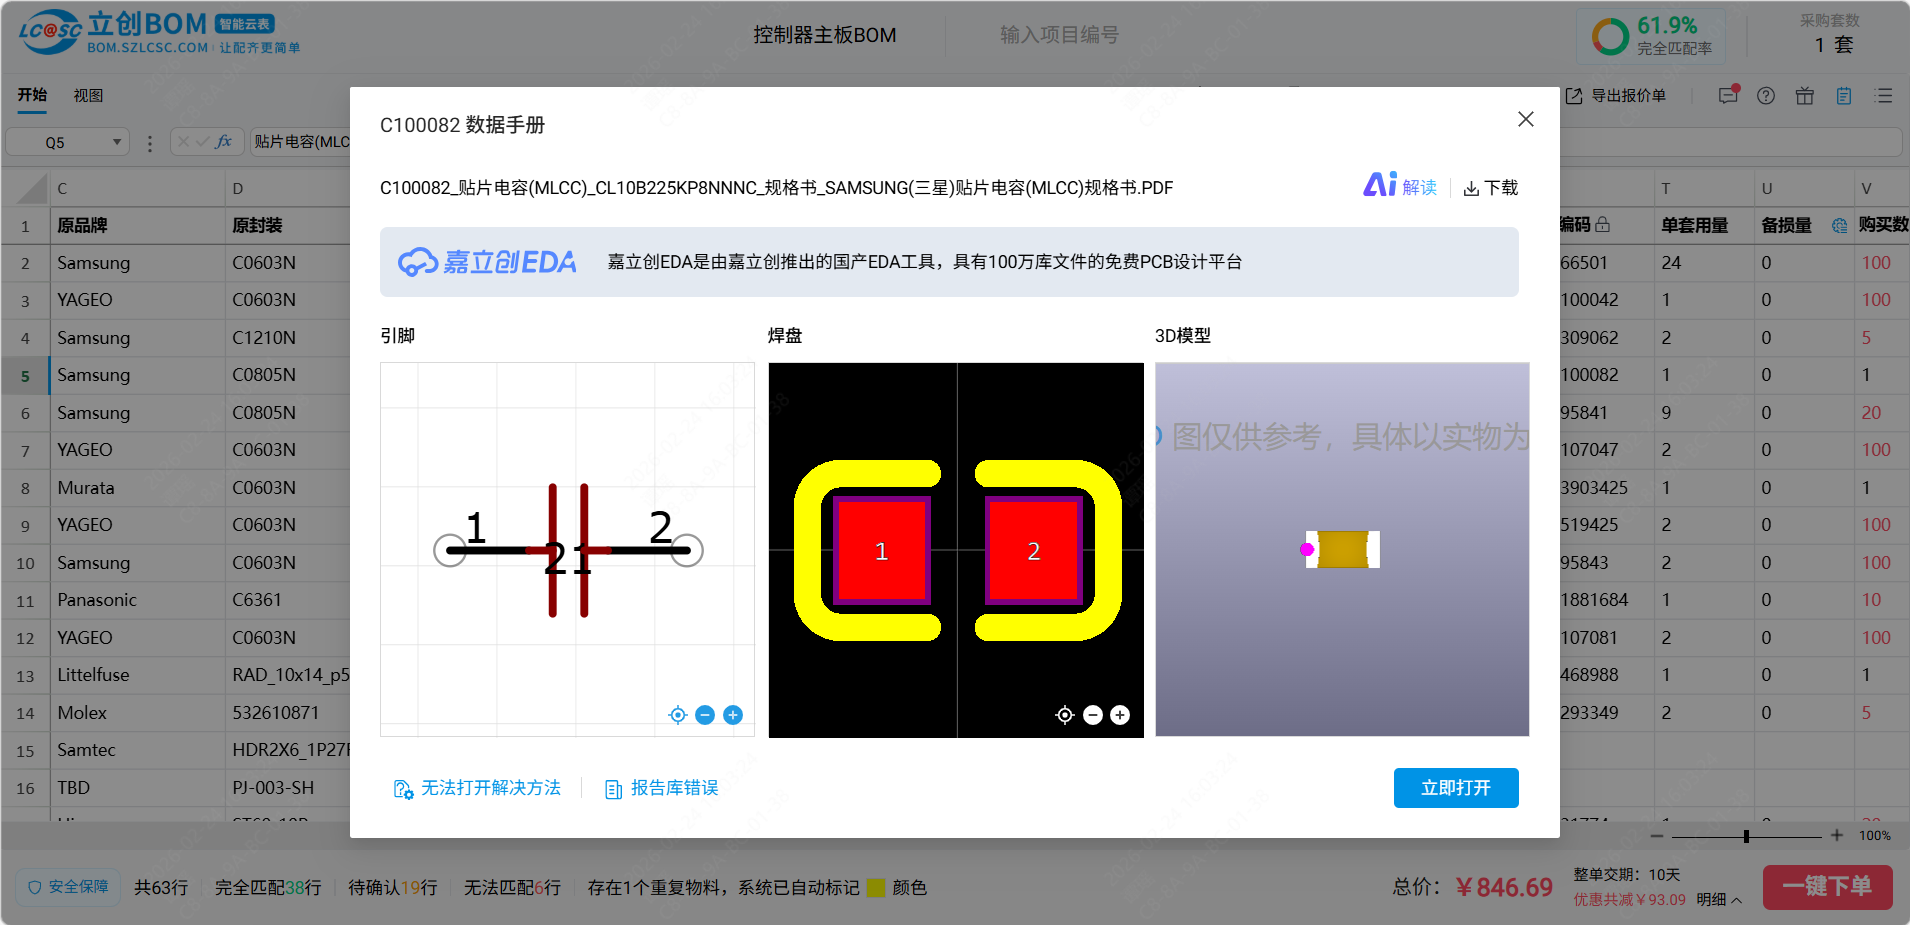
Task: Zoom in on the footprint pad preview
Action: 1120,715
